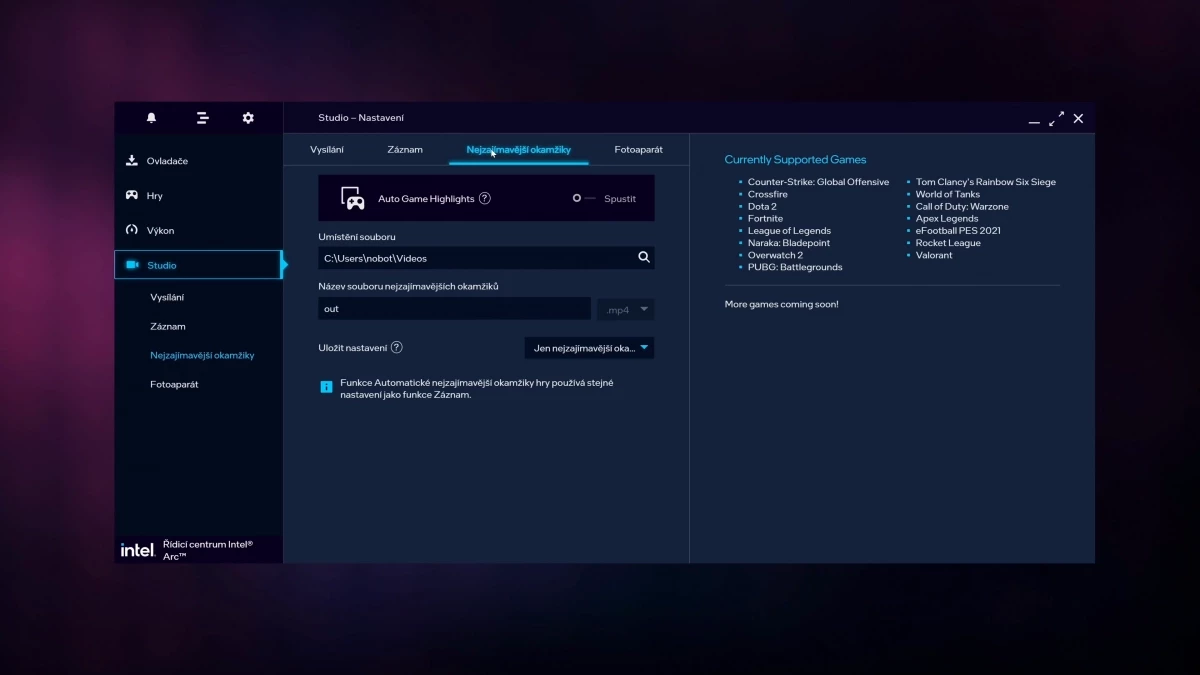Click the highlights file name field 'out'
Viewport: 1200px width, 675px height.
tap(454, 309)
